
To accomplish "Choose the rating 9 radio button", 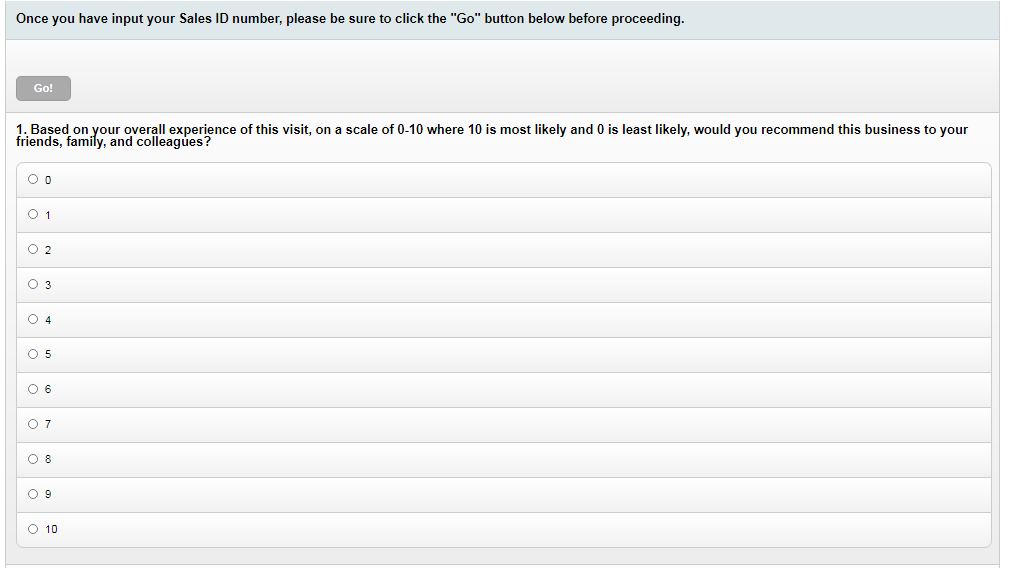I will click(x=33, y=494).
